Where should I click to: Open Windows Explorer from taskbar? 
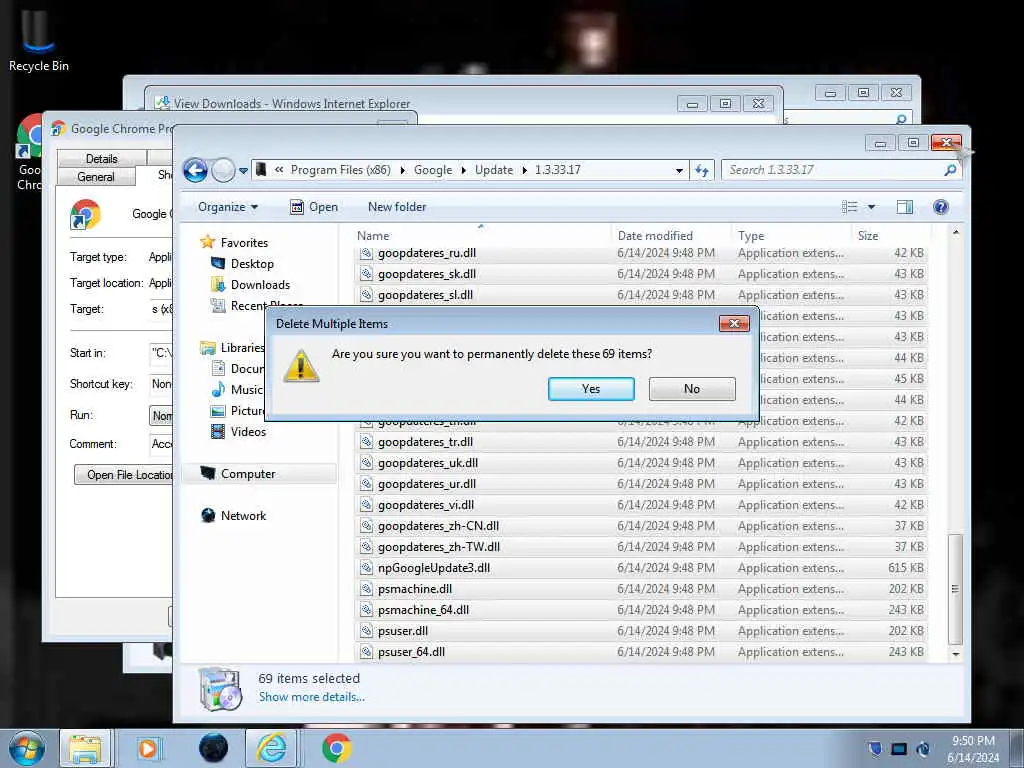(86, 748)
